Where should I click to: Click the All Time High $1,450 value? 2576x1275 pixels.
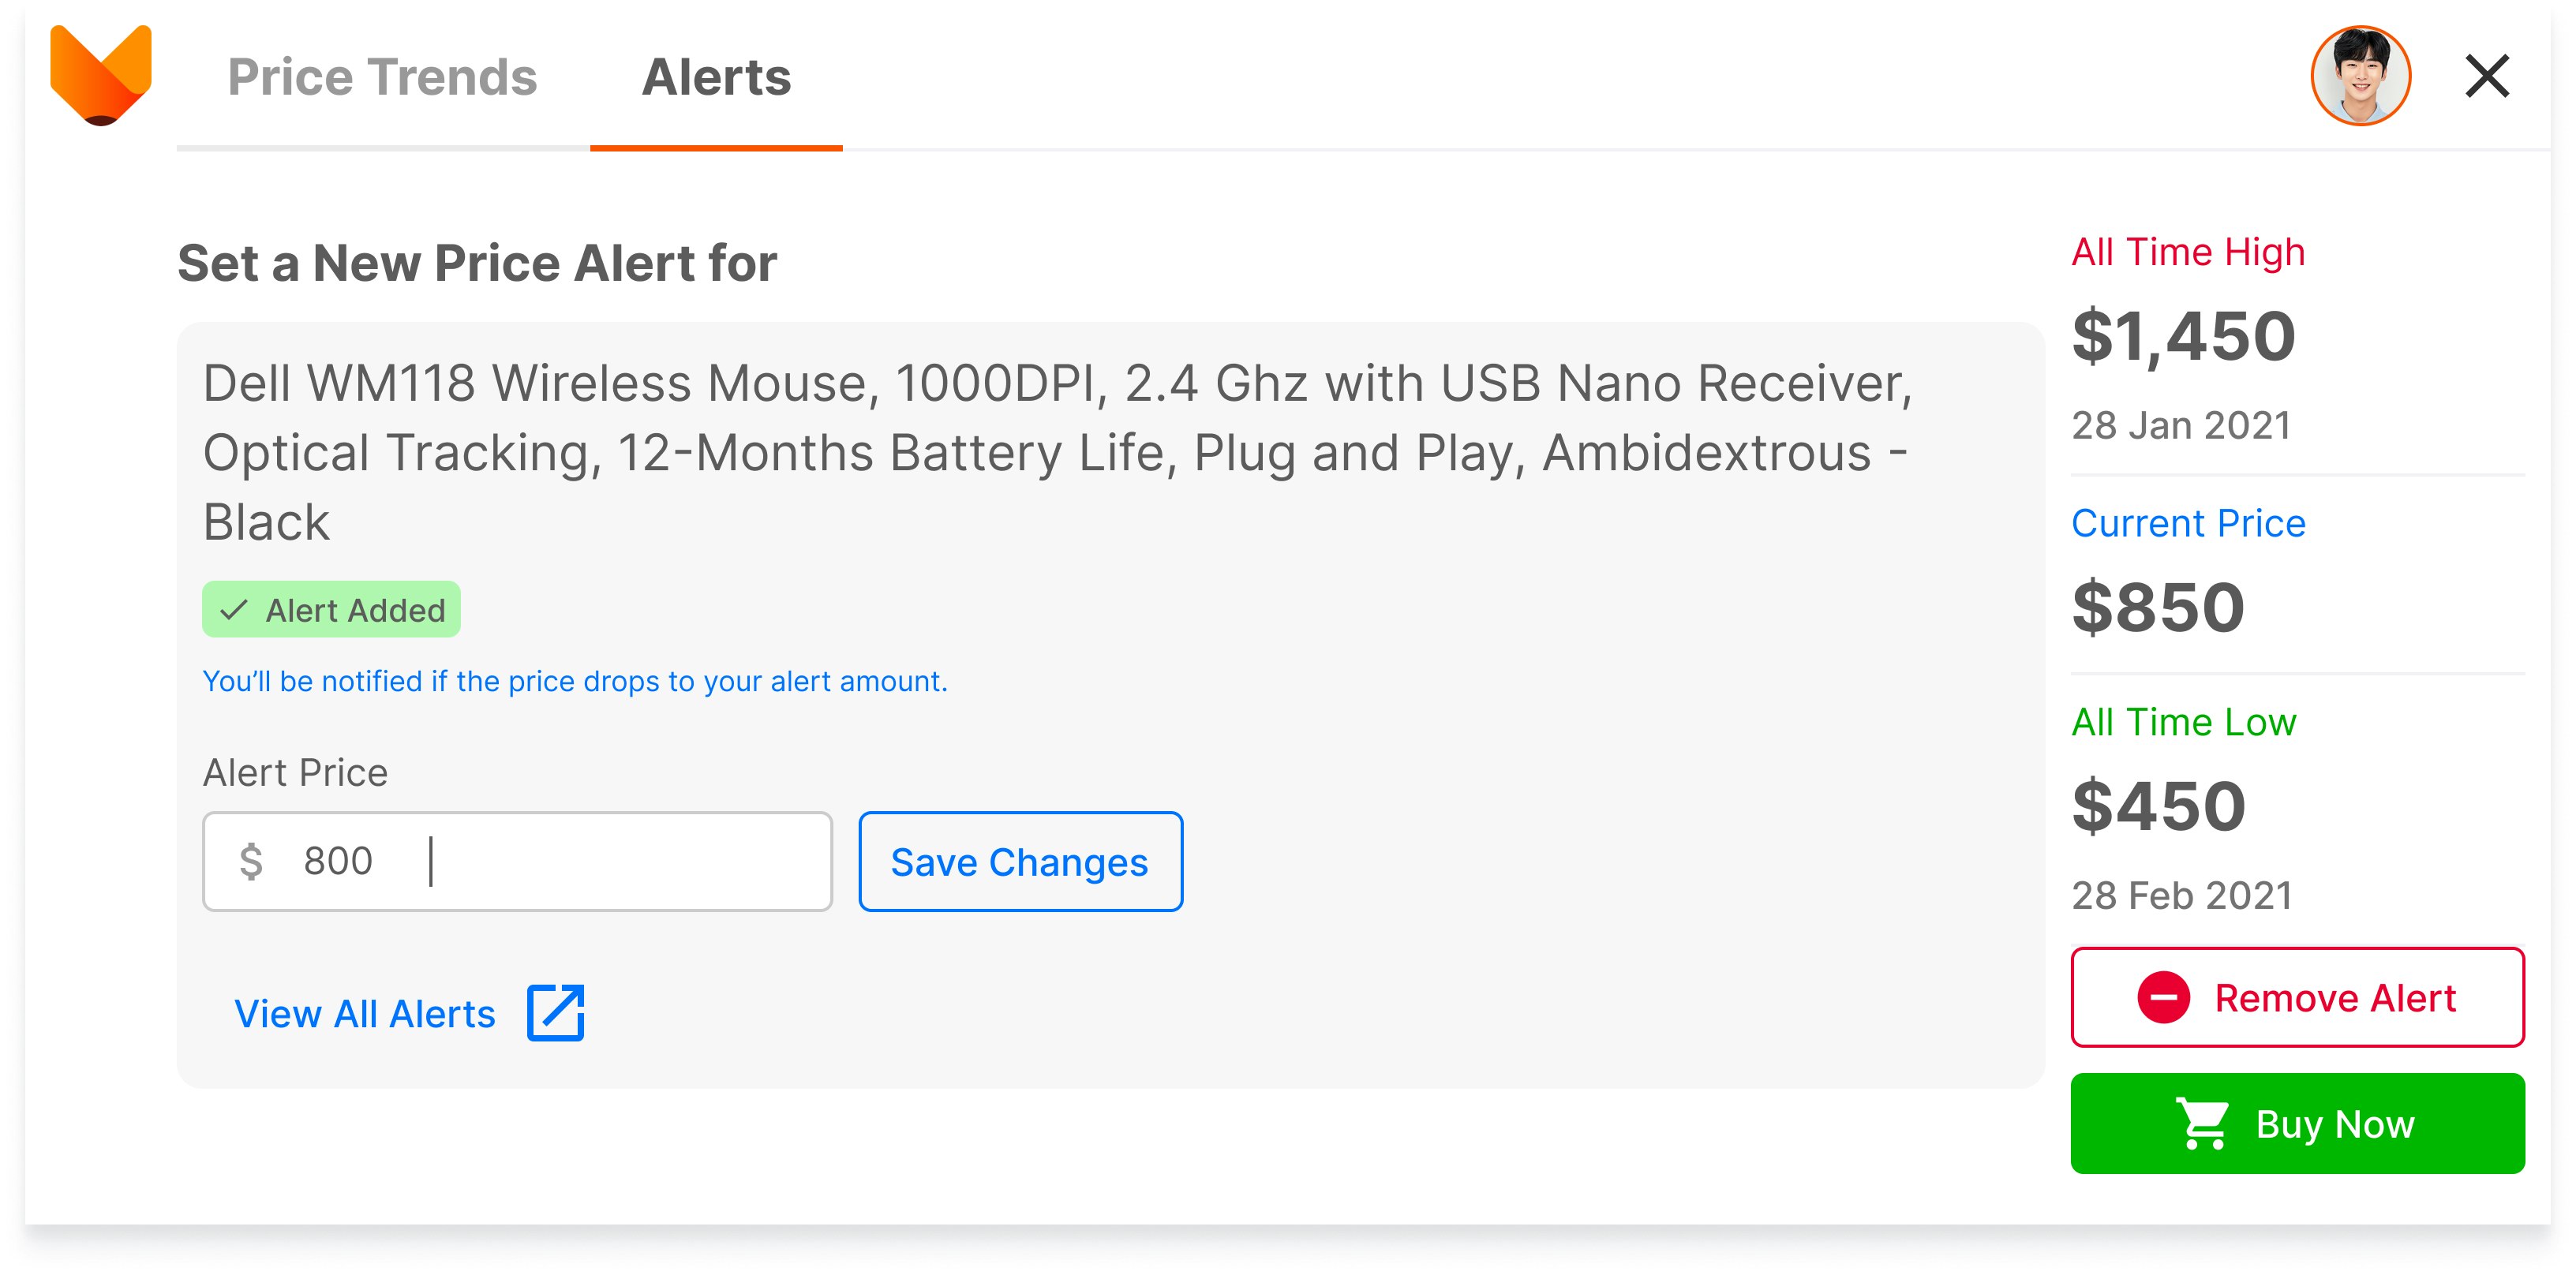point(2183,336)
